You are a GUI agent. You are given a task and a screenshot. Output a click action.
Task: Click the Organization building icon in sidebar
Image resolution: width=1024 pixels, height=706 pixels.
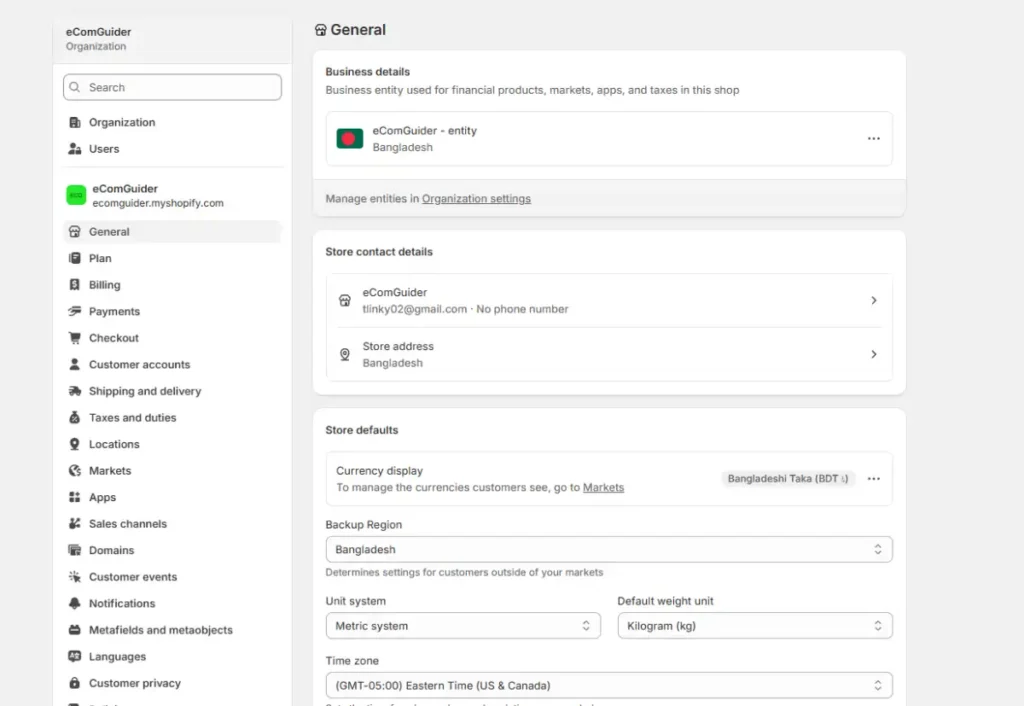pyautogui.click(x=74, y=122)
